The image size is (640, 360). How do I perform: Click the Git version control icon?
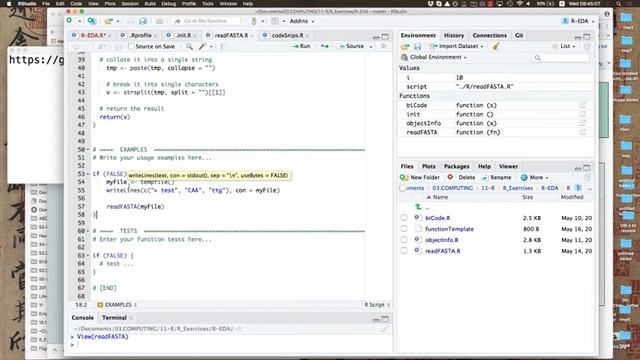click(x=254, y=21)
